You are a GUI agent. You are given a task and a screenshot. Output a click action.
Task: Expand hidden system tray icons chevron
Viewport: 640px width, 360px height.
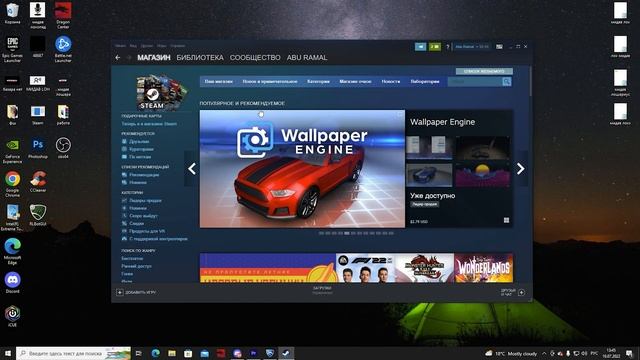[544, 353]
